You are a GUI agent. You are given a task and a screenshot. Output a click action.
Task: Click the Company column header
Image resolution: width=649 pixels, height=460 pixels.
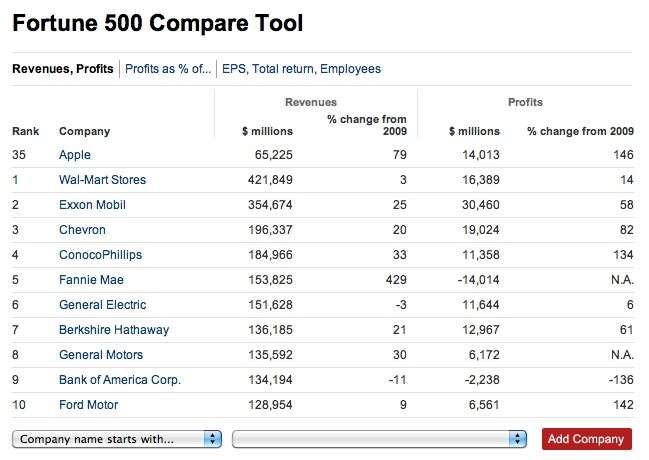click(x=85, y=131)
